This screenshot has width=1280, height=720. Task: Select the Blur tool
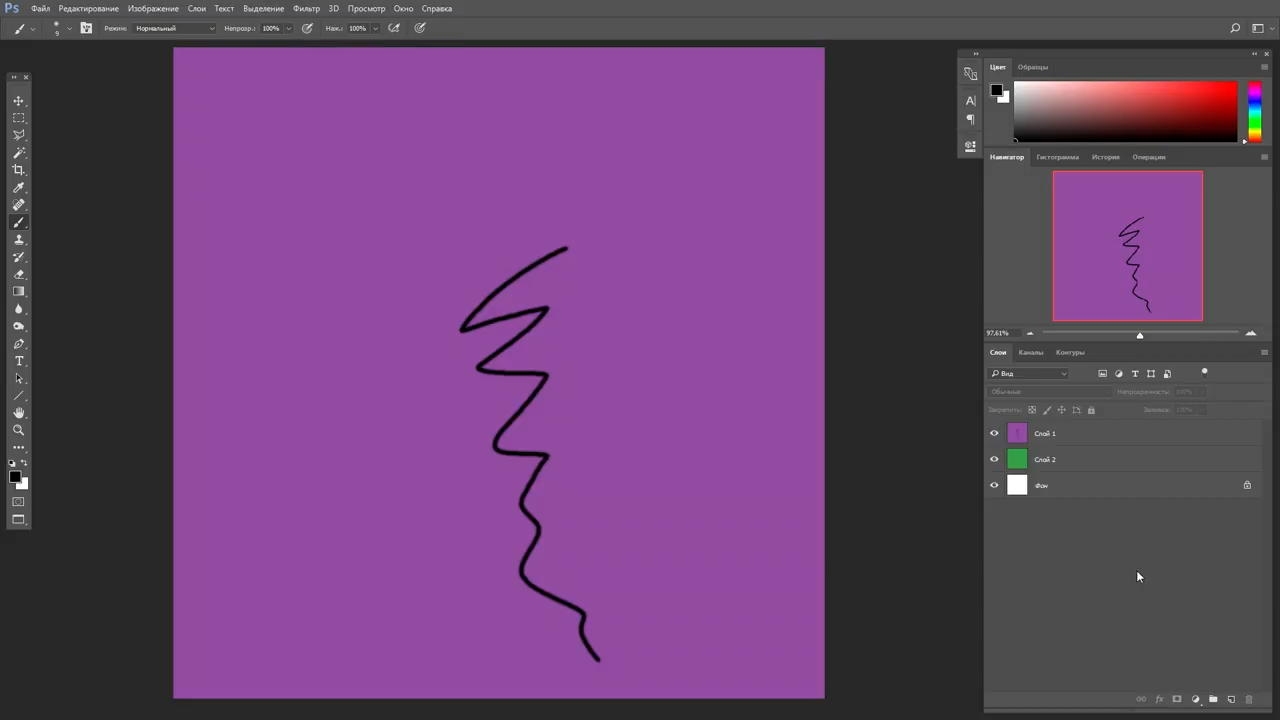tap(18, 309)
